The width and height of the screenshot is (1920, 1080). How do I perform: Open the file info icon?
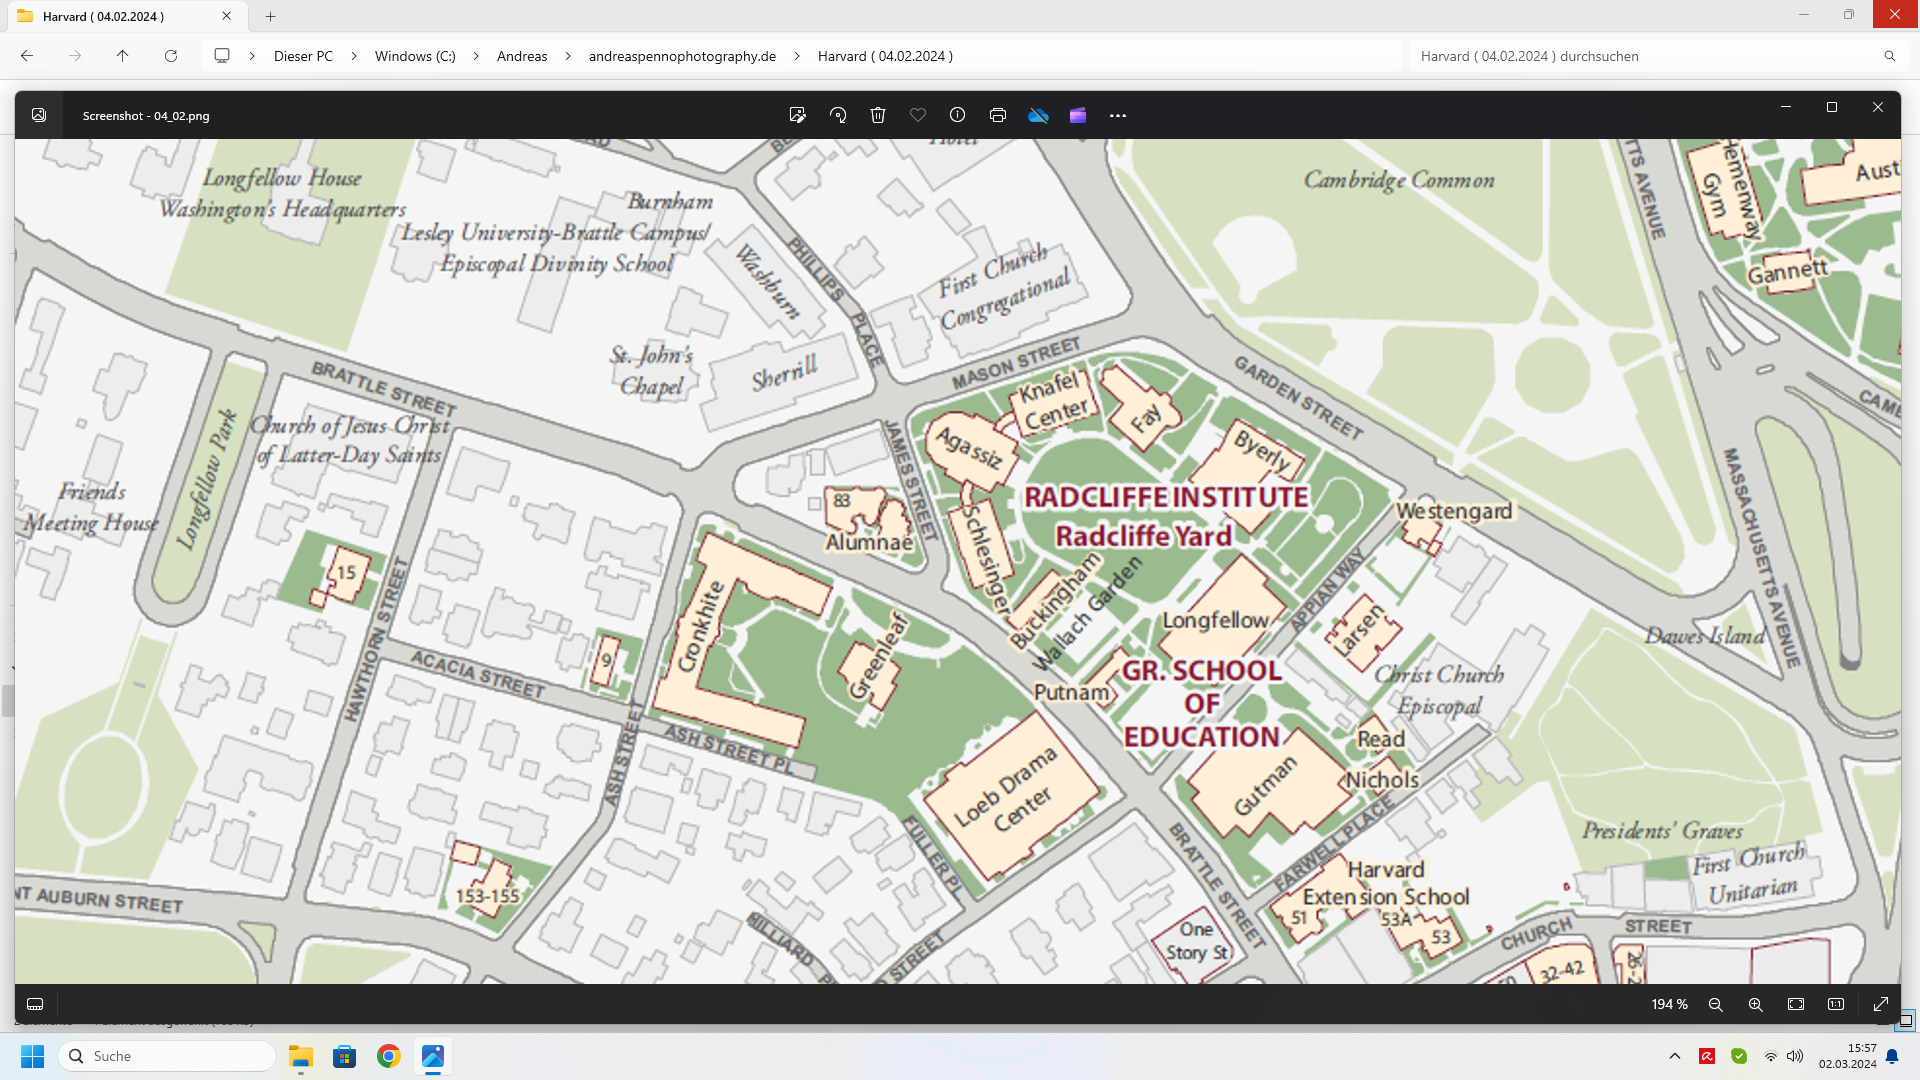(957, 115)
